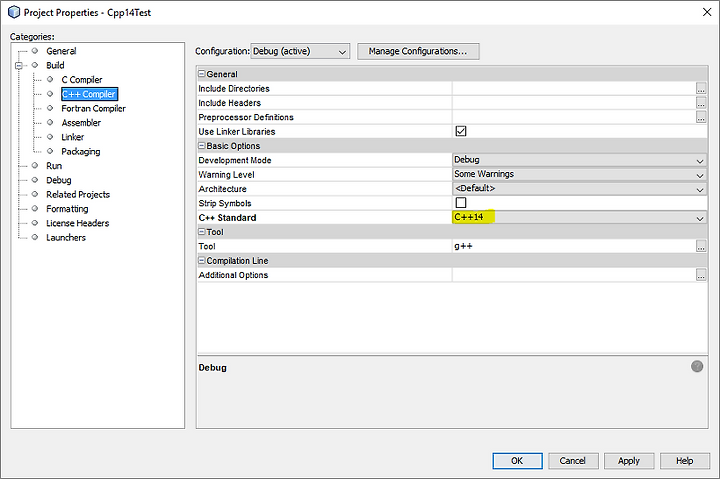Click the Architecture property label

(222, 189)
